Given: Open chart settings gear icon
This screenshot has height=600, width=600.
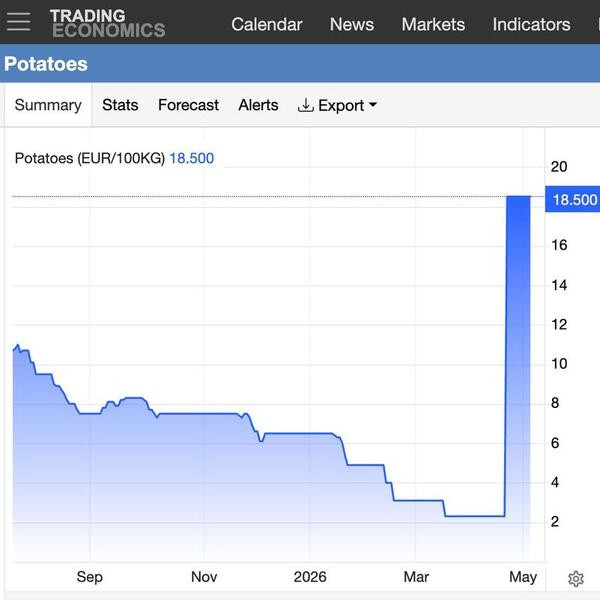Looking at the screenshot, I should click(576, 579).
